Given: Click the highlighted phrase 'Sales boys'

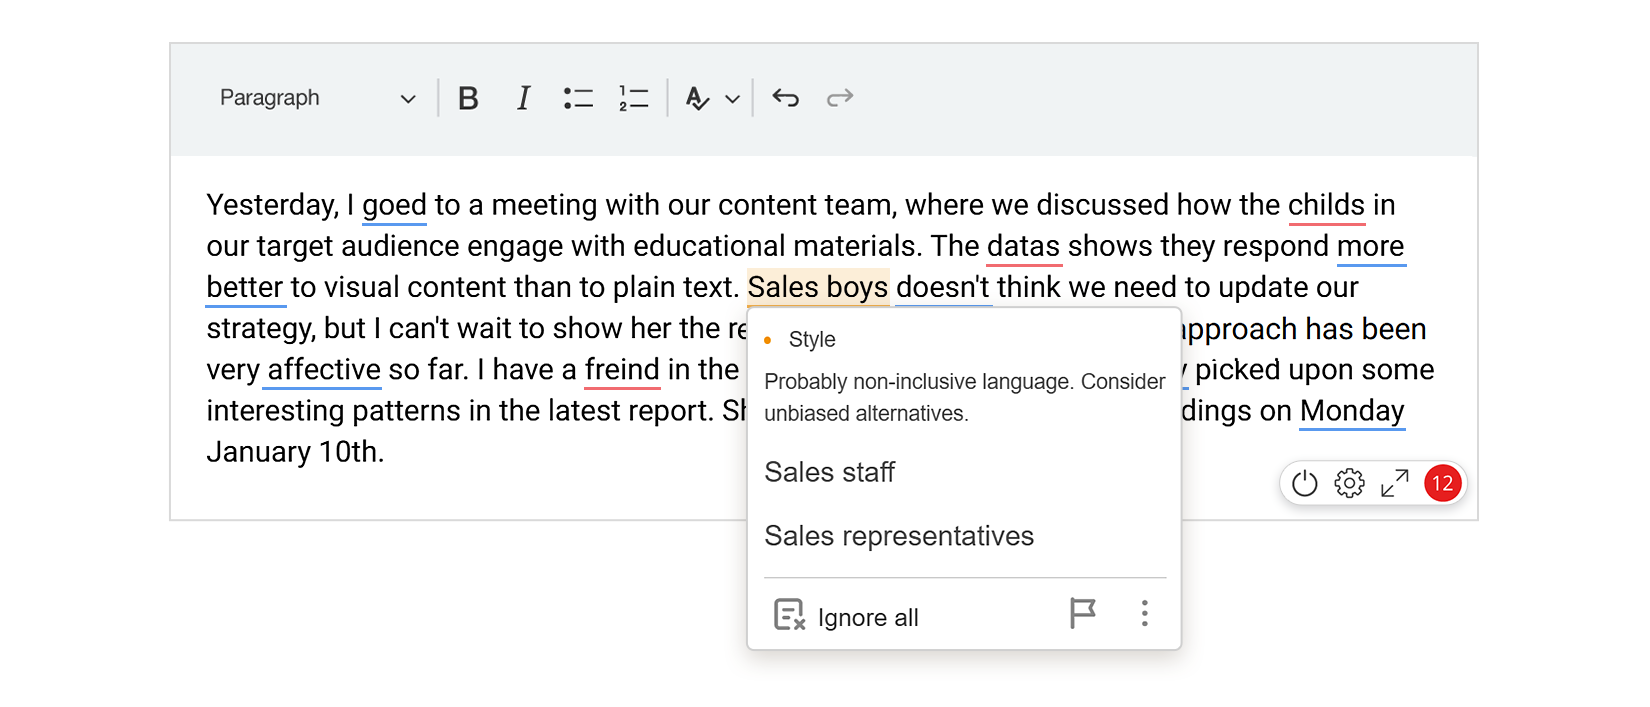Looking at the screenshot, I should (x=818, y=287).
